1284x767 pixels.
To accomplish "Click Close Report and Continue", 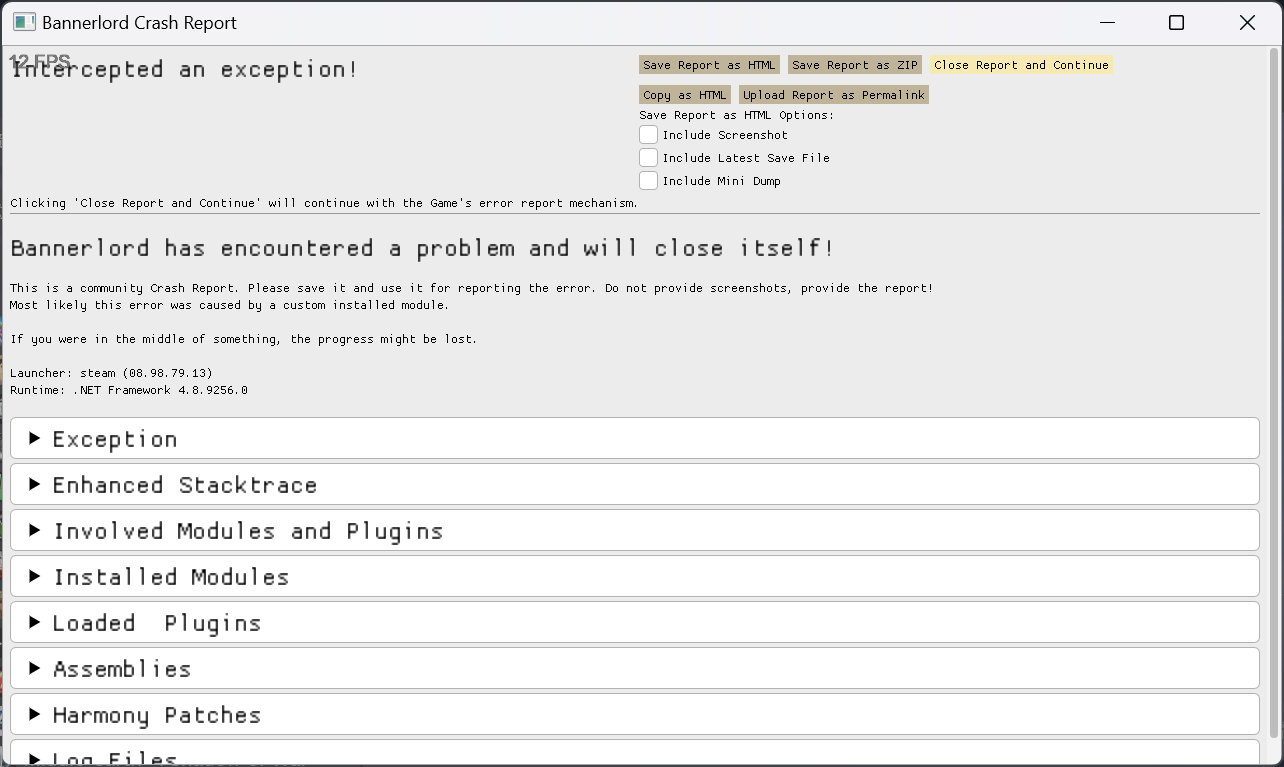I will [1021, 65].
